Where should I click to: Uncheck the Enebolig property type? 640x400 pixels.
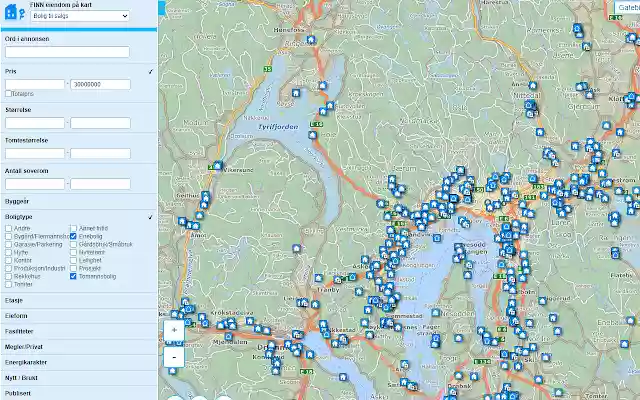pos(73,236)
